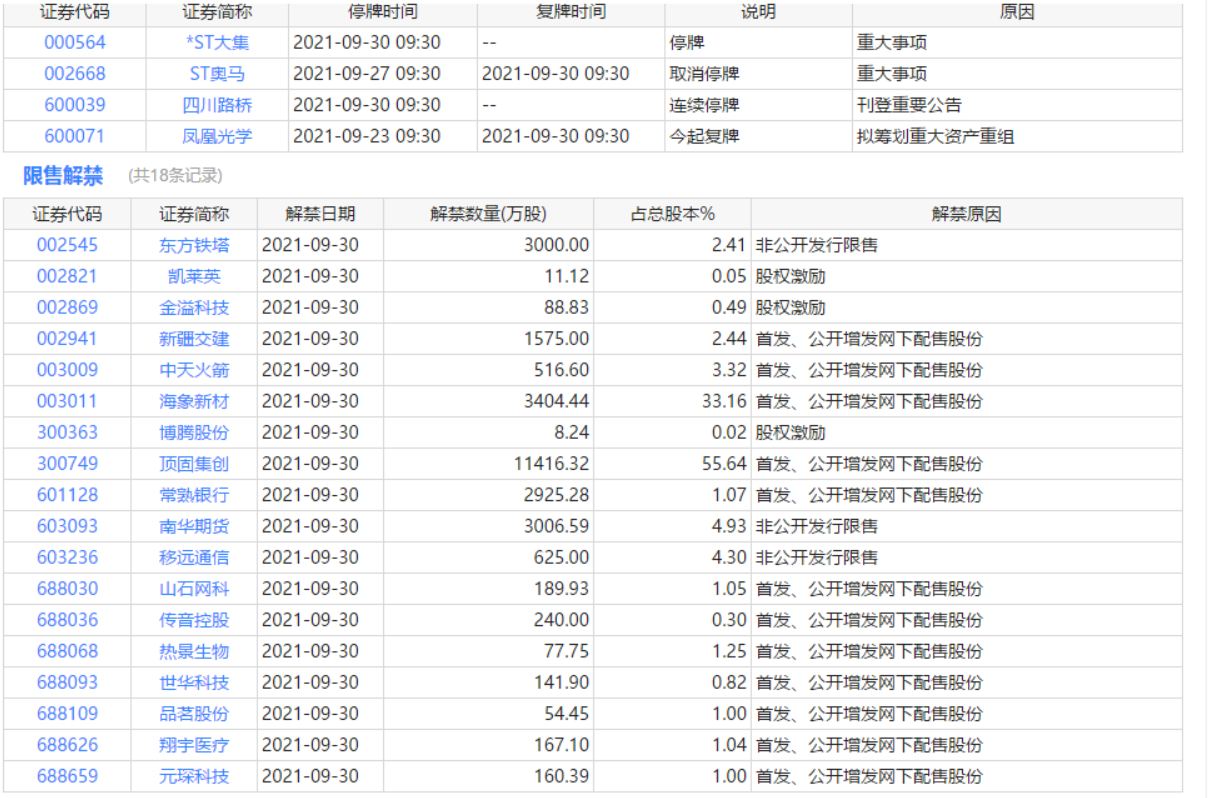Click the 东方铁塔 stock name
The height and width of the screenshot is (798, 1208).
194,245
